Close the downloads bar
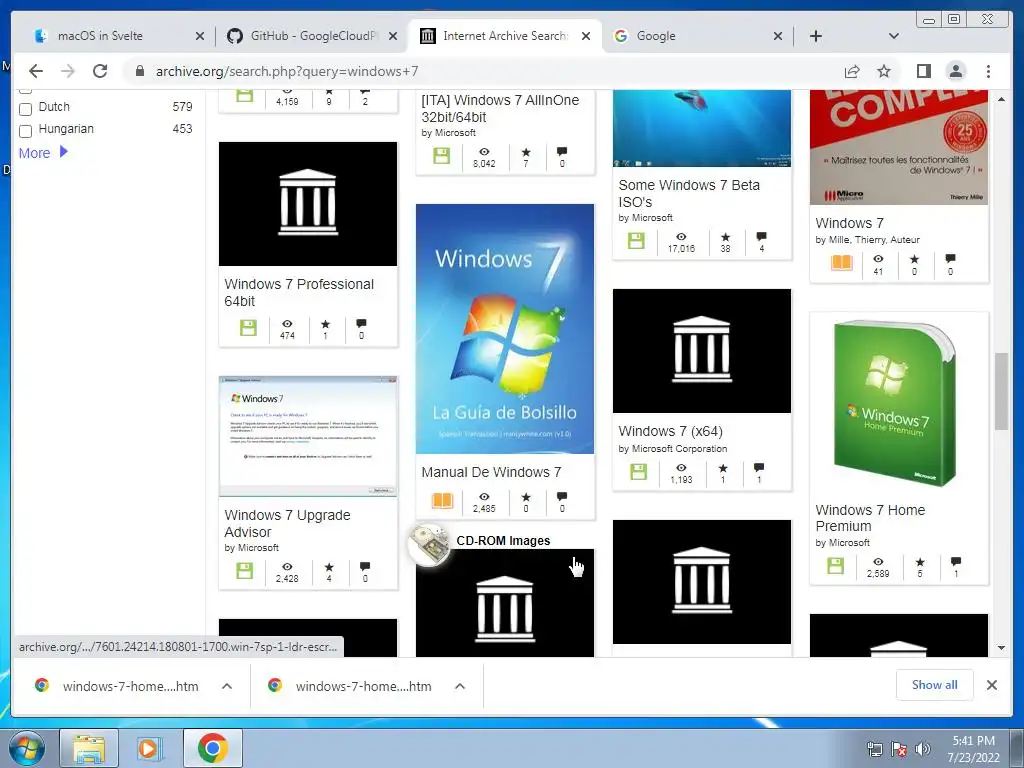Image resolution: width=1024 pixels, height=768 pixels. (991, 684)
